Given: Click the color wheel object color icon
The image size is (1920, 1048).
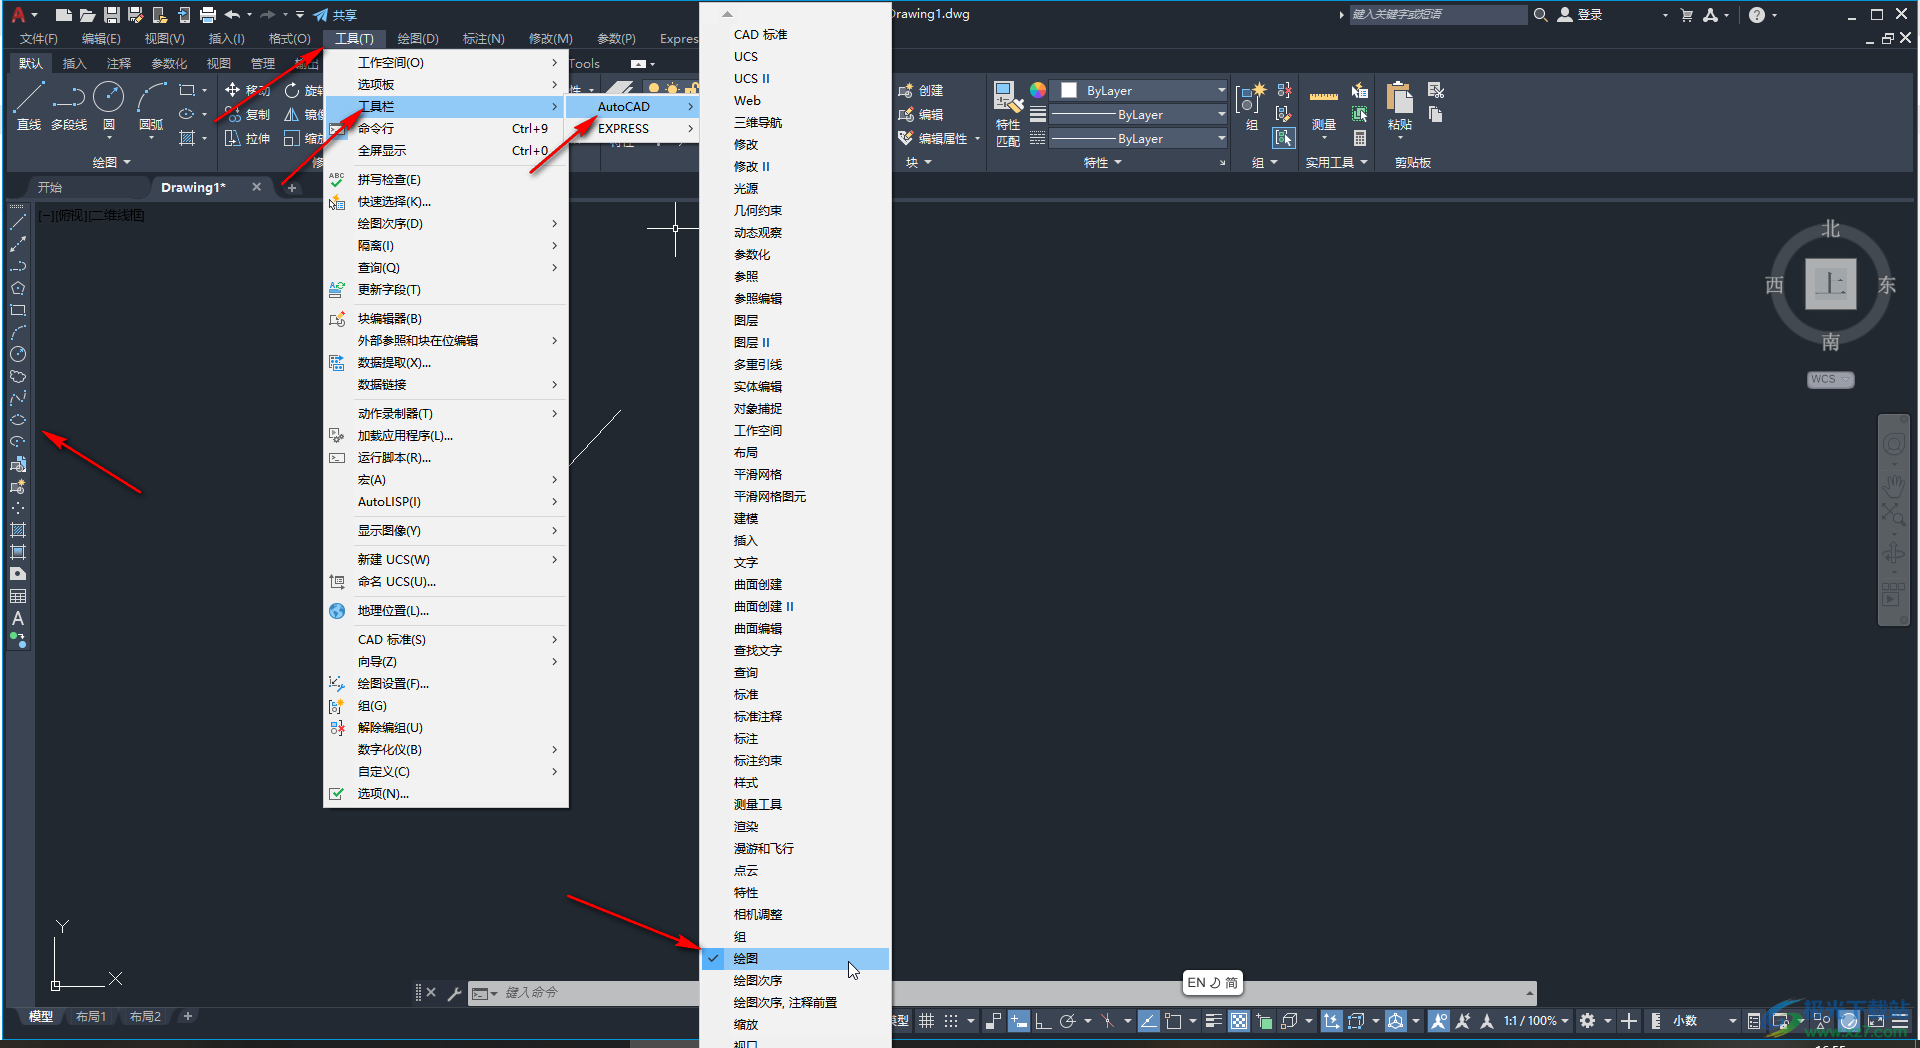Looking at the screenshot, I should click(1038, 90).
